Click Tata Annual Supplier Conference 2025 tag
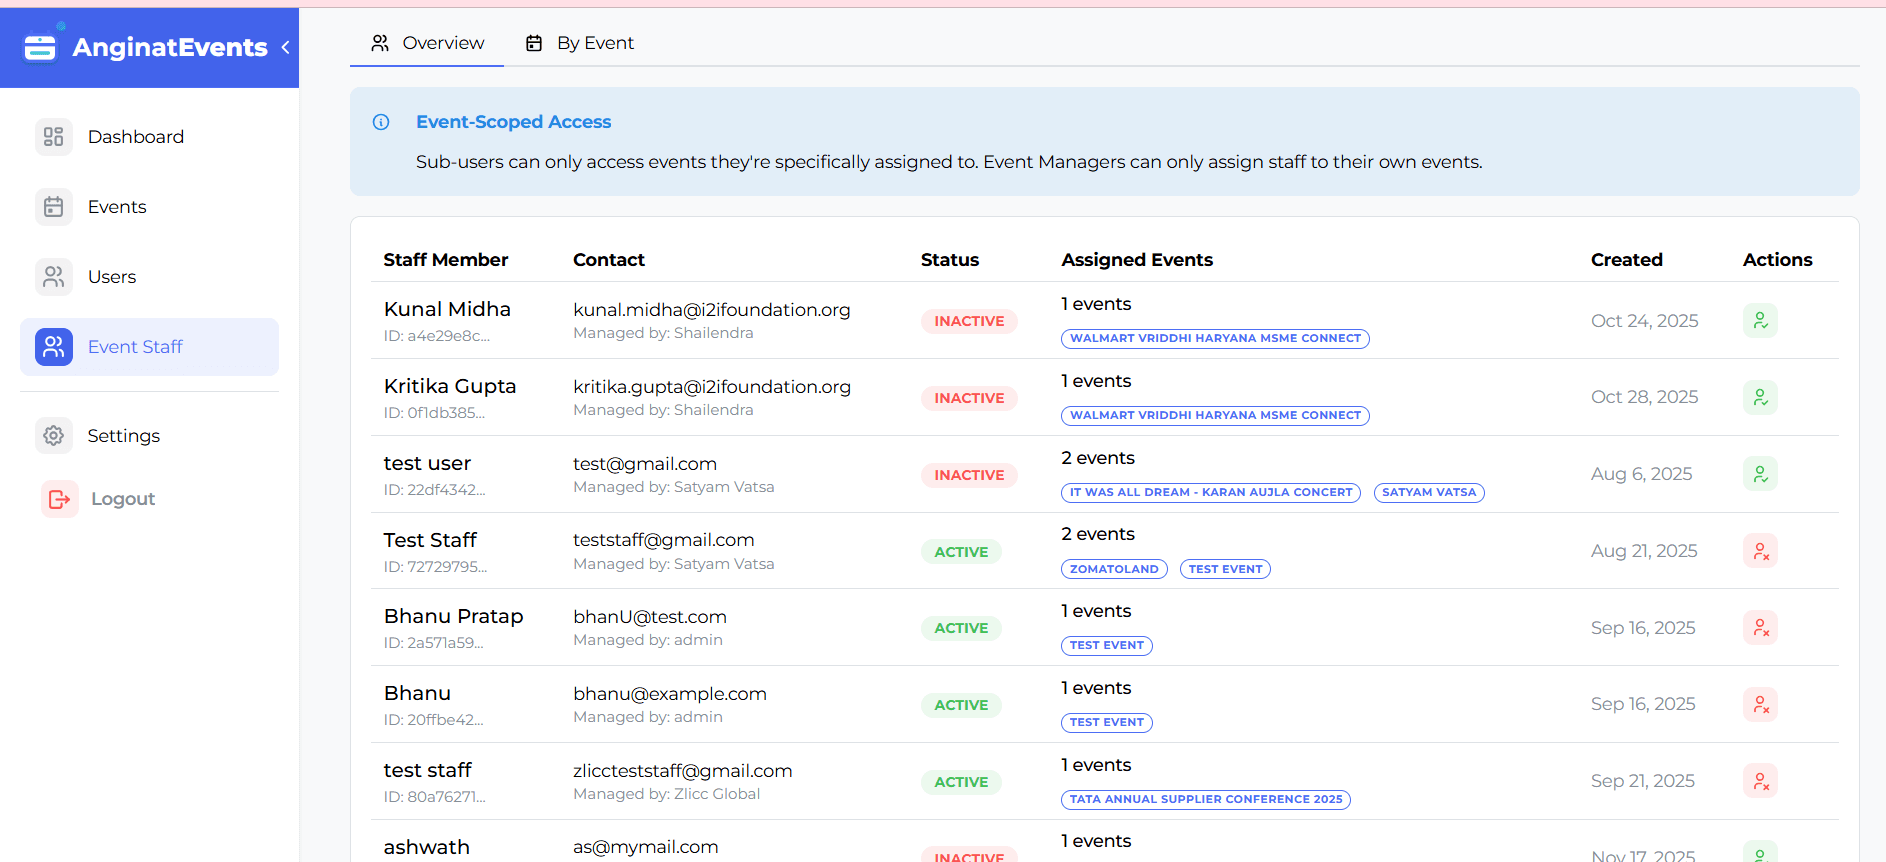This screenshot has height=862, width=1886. [x=1205, y=799]
